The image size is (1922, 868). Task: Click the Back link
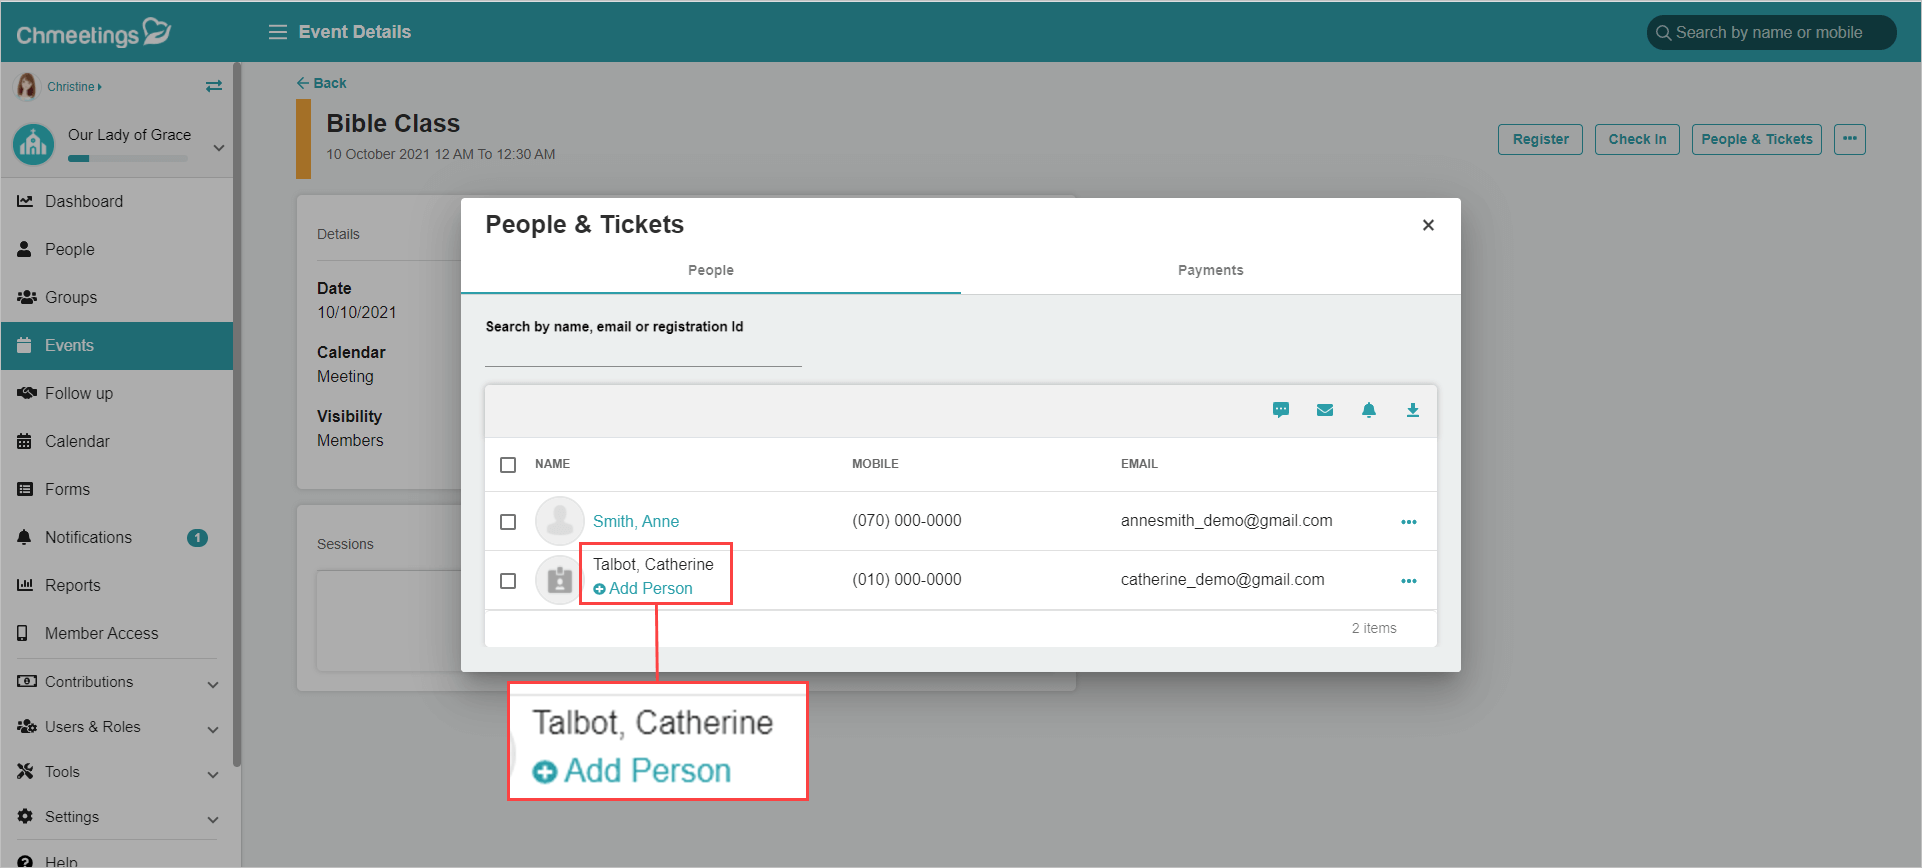pyautogui.click(x=321, y=83)
